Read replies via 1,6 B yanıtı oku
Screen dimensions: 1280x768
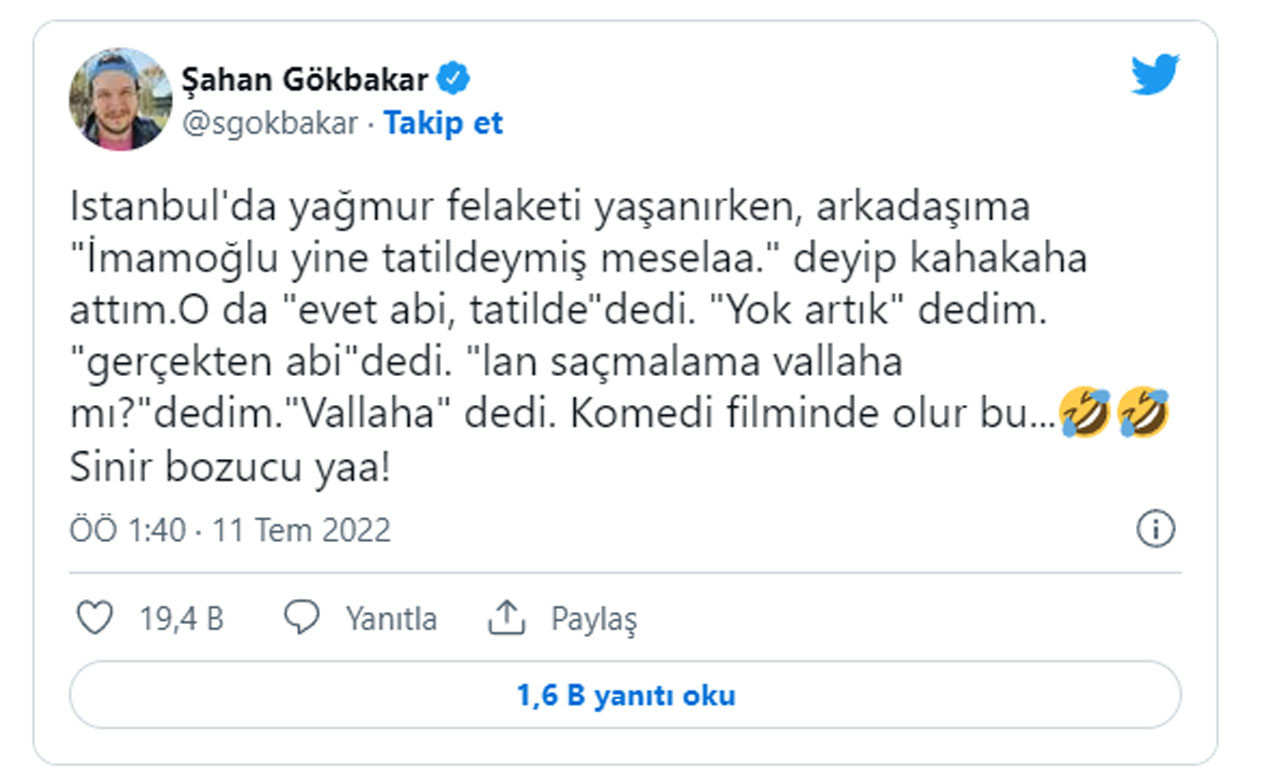[626, 695]
